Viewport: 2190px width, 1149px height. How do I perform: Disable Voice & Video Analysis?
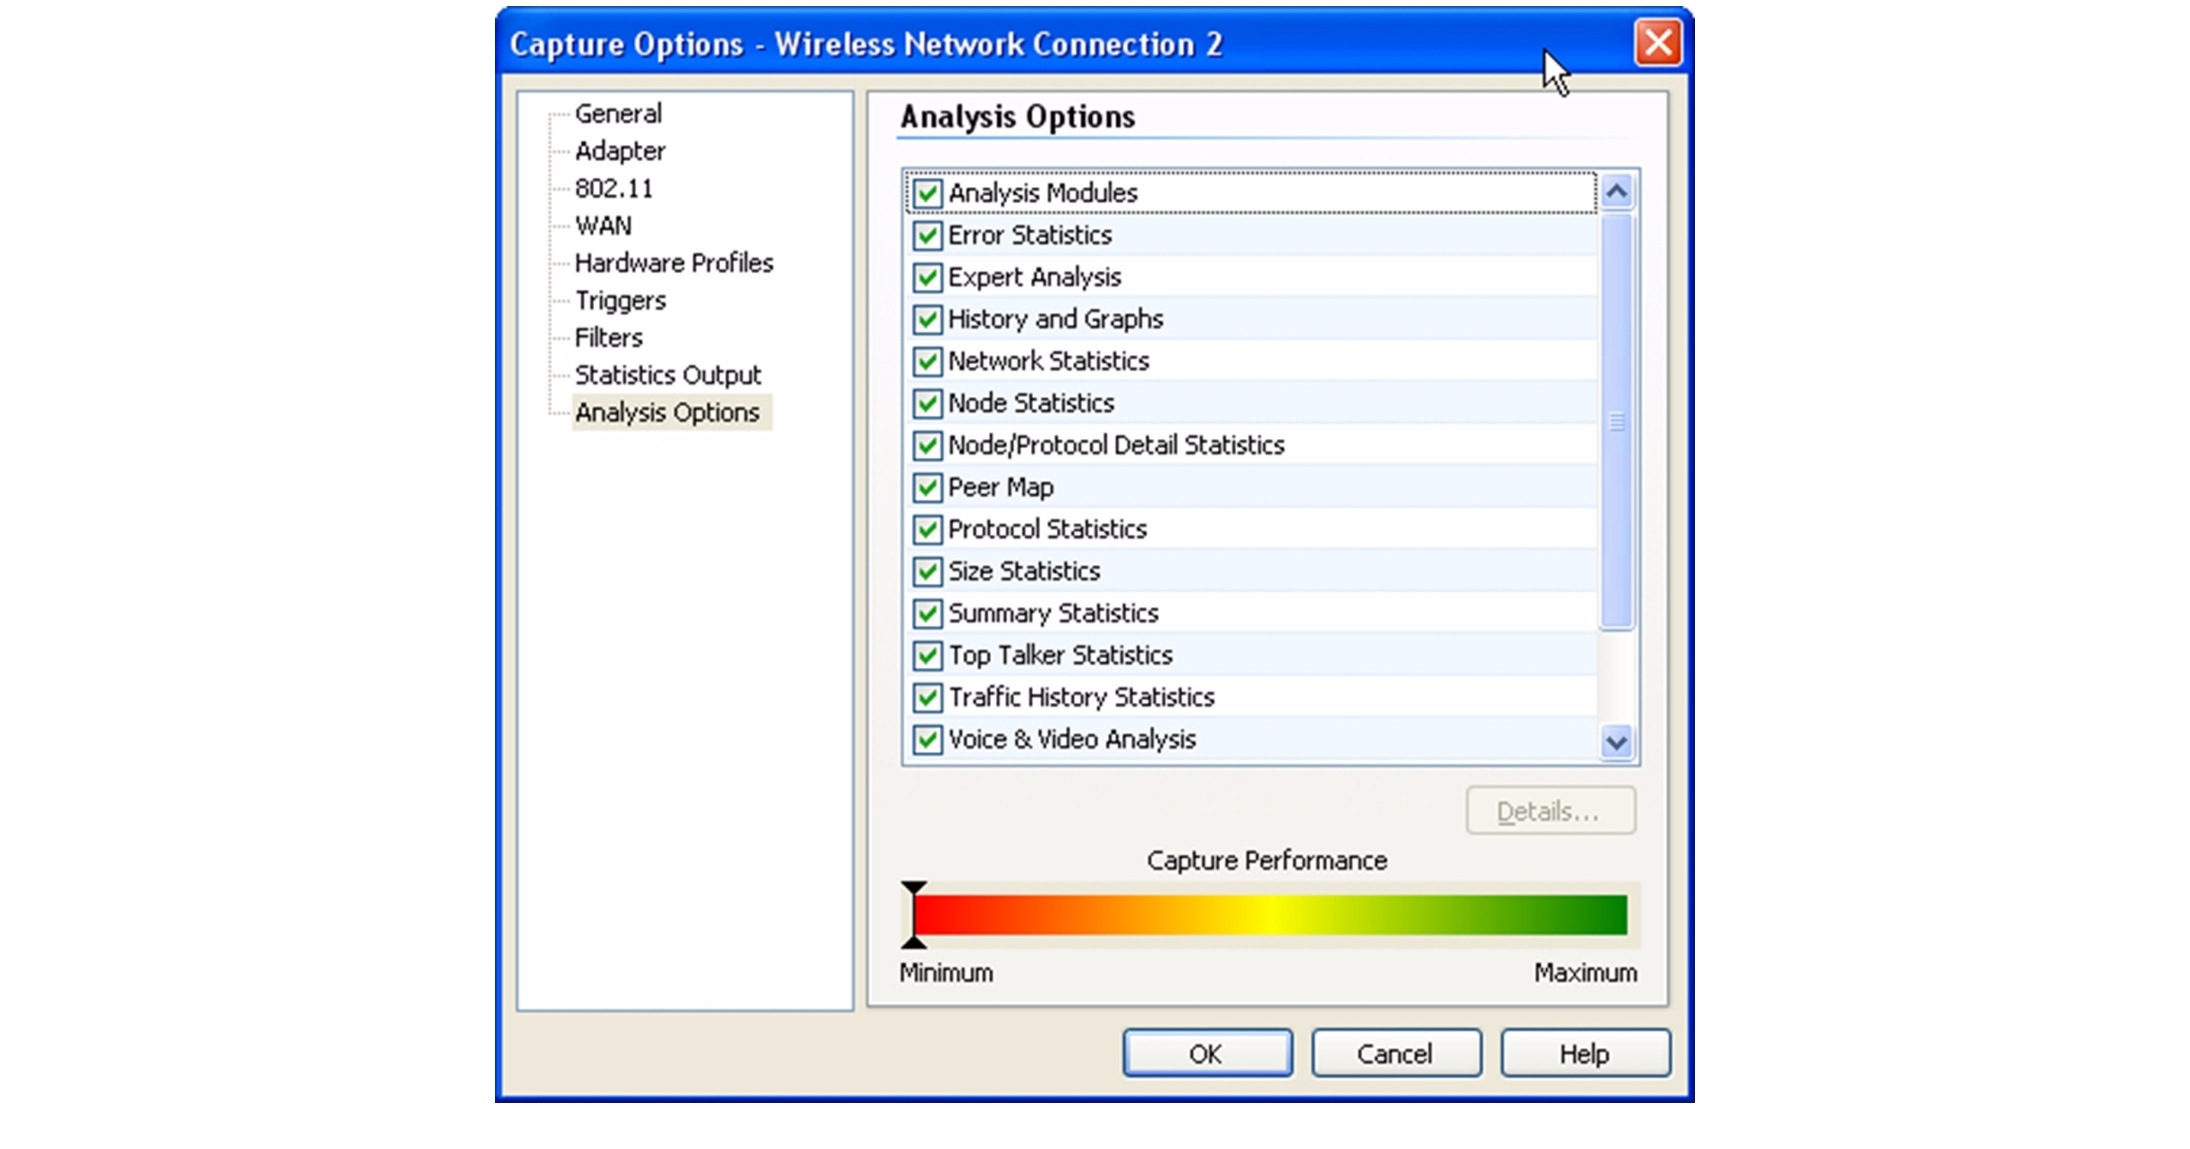click(927, 739)
